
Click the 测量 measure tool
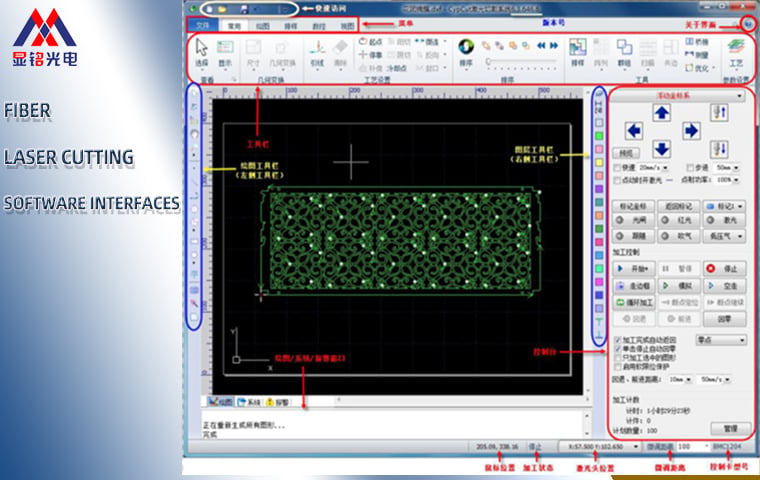(697, 55)
